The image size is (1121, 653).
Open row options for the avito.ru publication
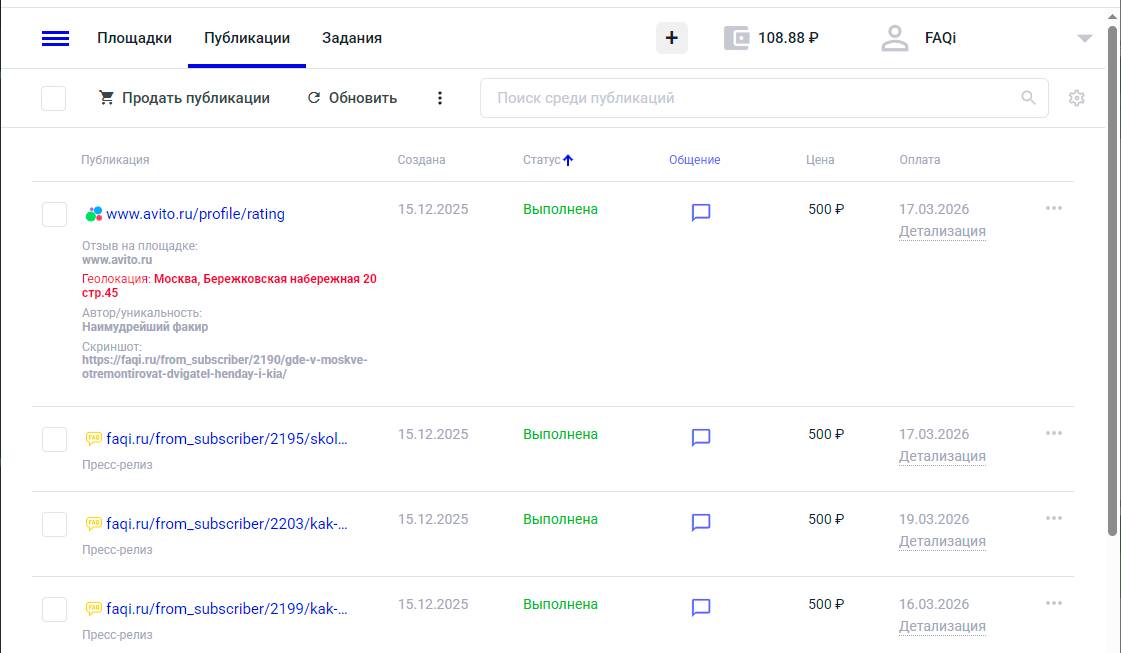(1053, 208)
